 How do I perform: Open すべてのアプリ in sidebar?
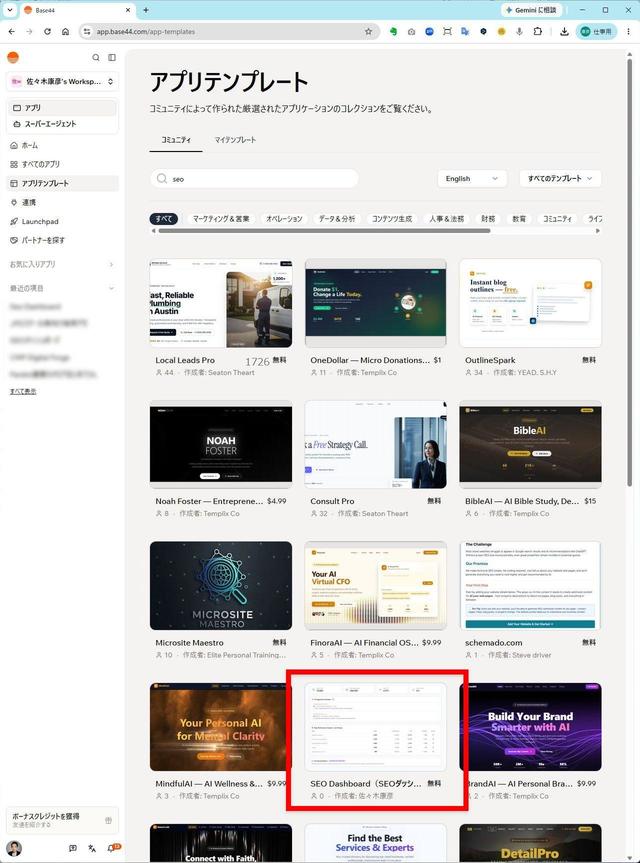pos(62,164)
